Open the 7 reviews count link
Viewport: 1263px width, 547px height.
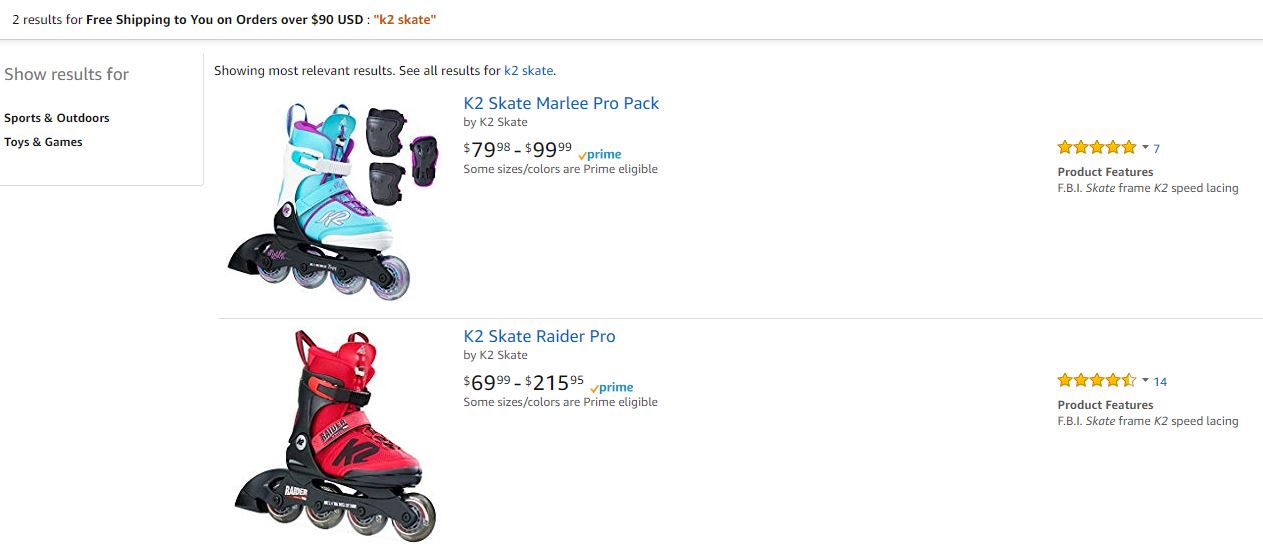(1157, 149)
